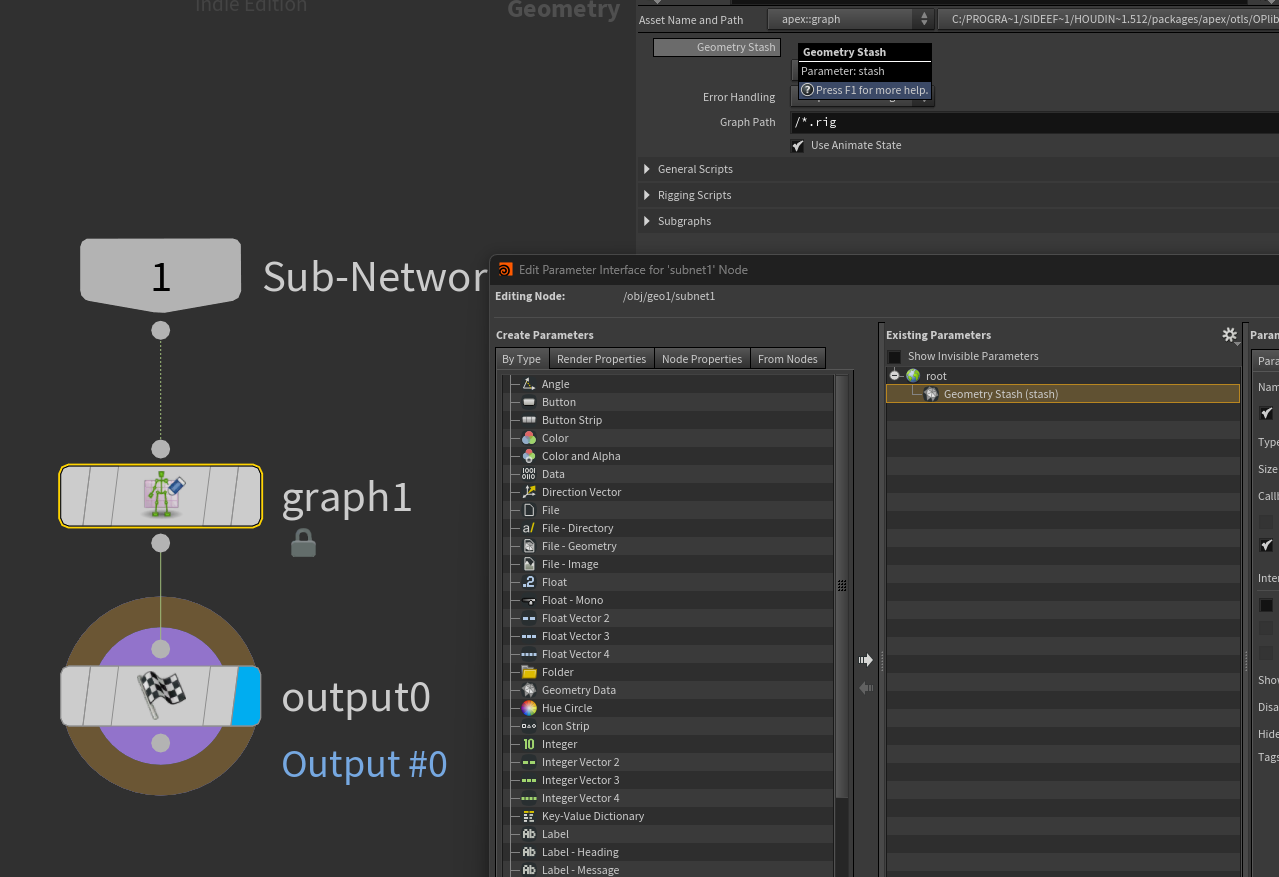
Task: Select the Button Strip parameter type
Action: click(571, 420)
